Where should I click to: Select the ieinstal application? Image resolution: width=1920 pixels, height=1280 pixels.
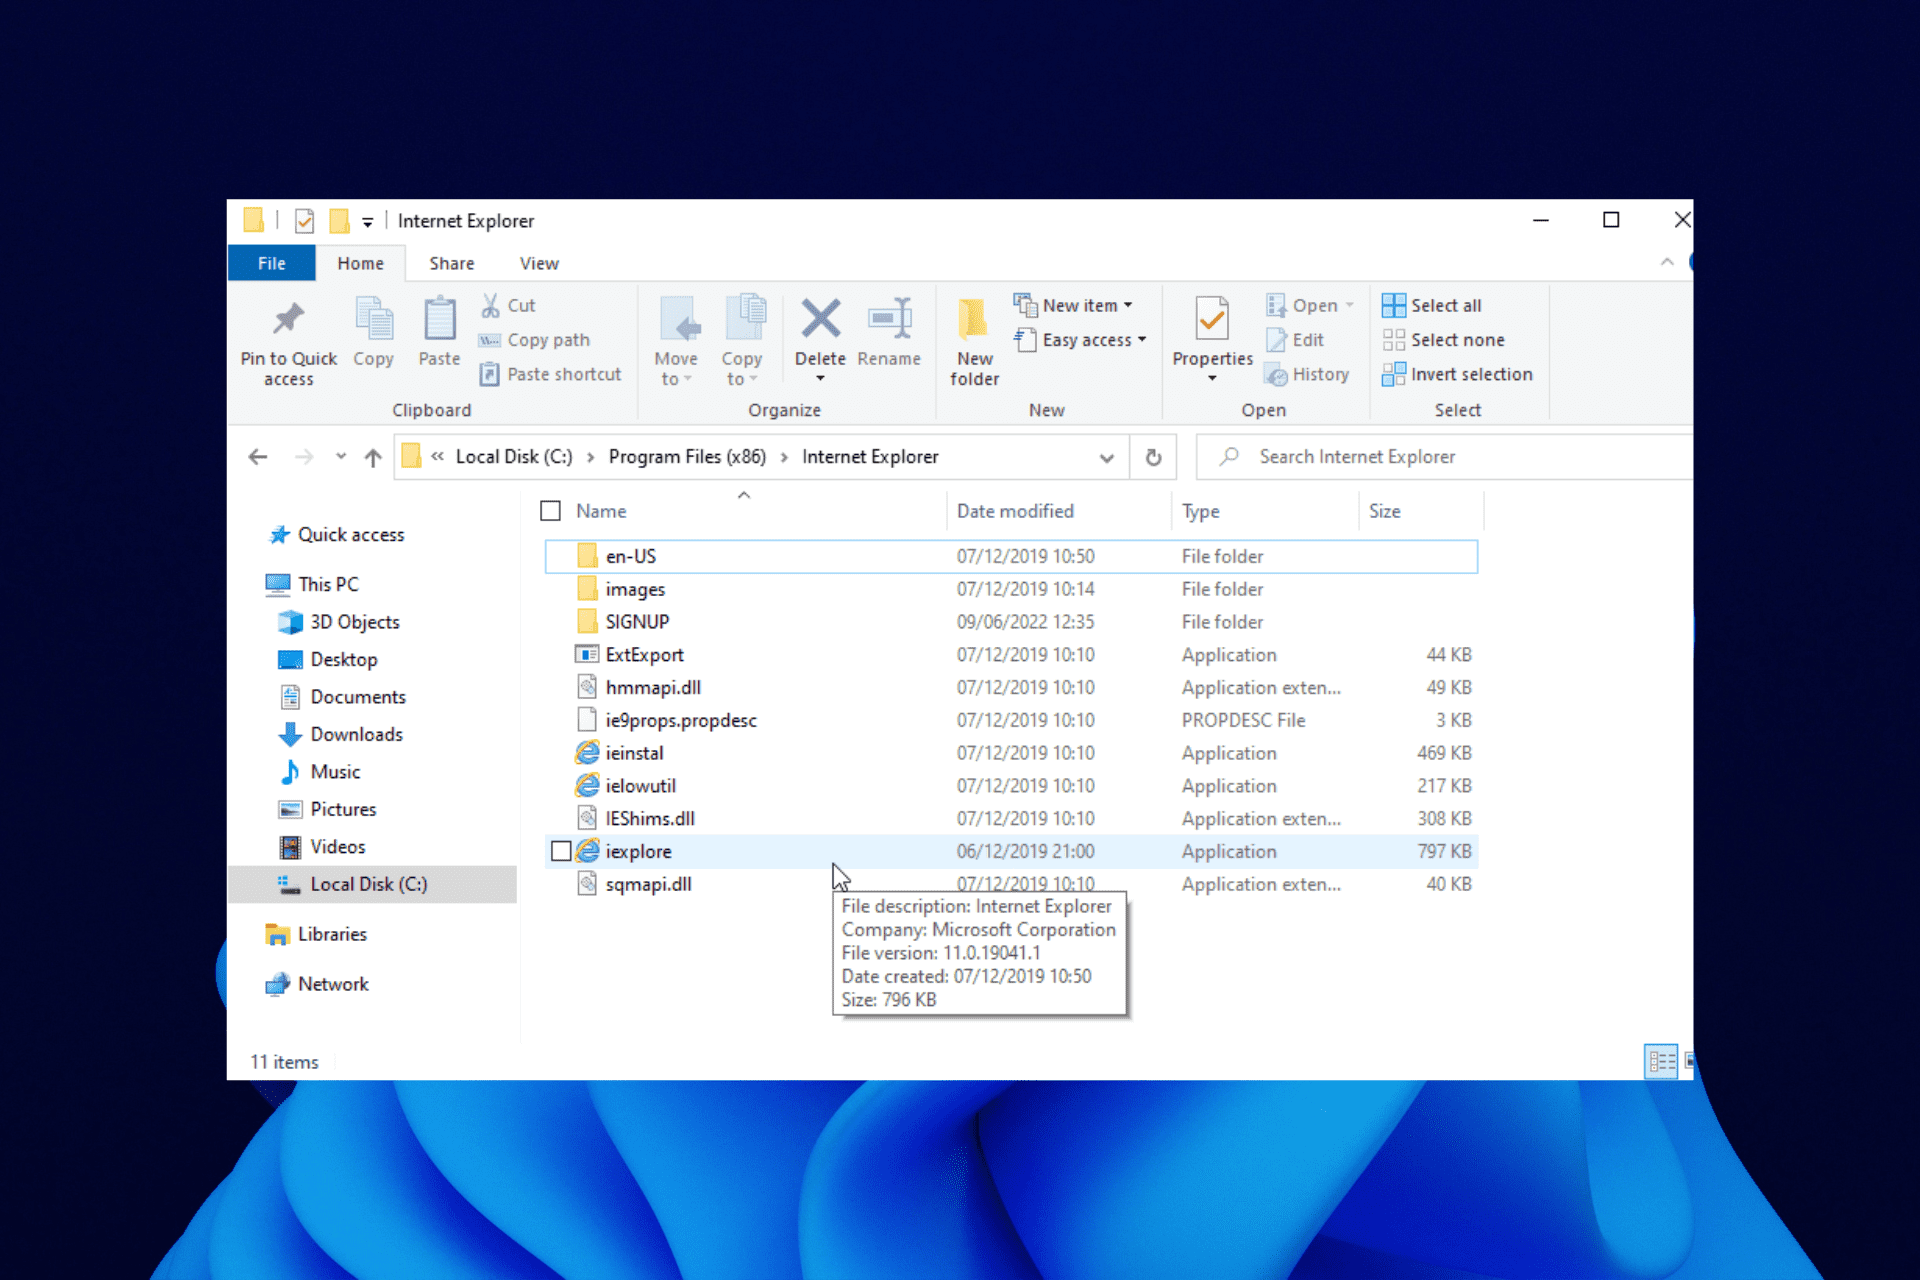1011,753
